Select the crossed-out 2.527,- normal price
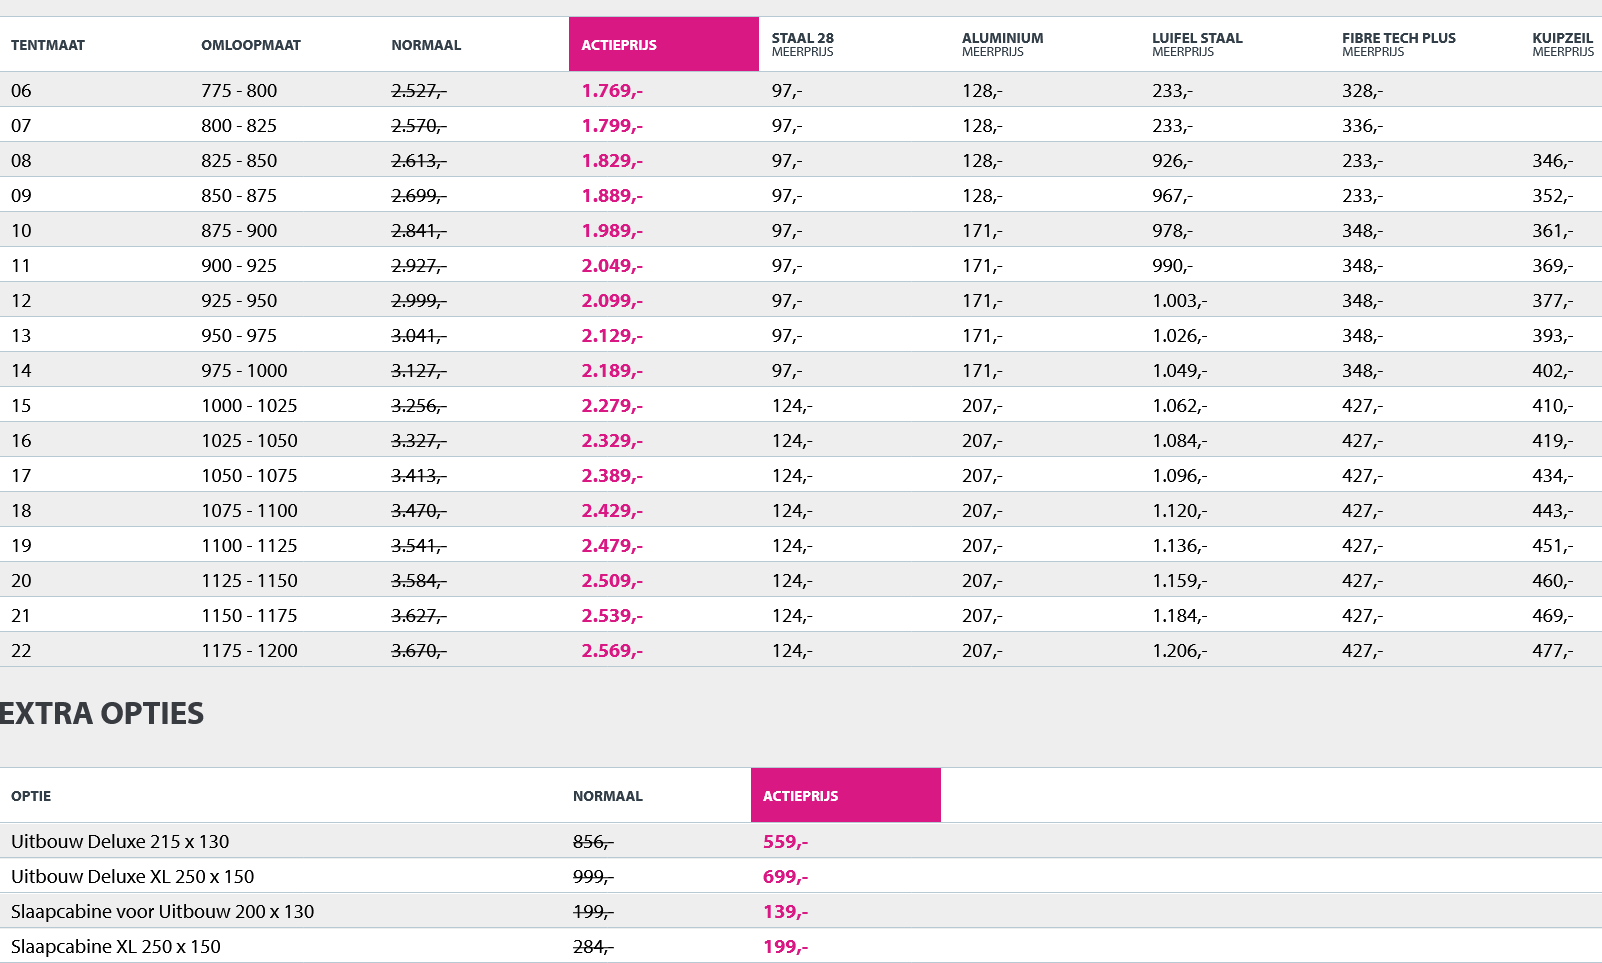 point(418,91)
